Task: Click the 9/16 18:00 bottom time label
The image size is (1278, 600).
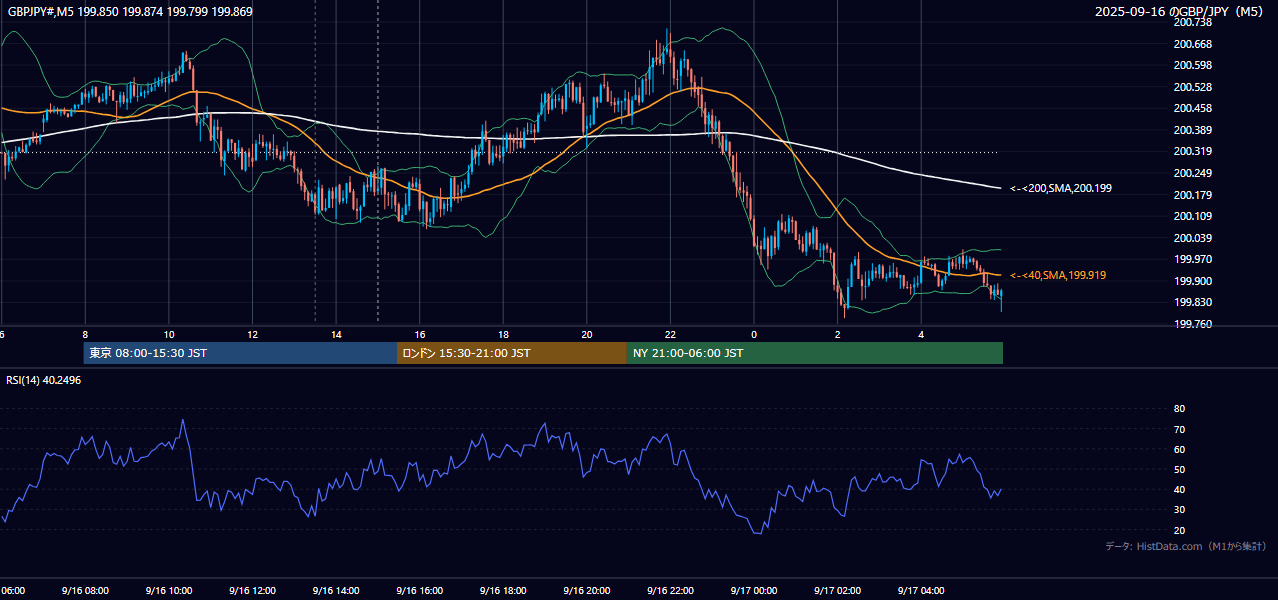Action: coord(503,591)
